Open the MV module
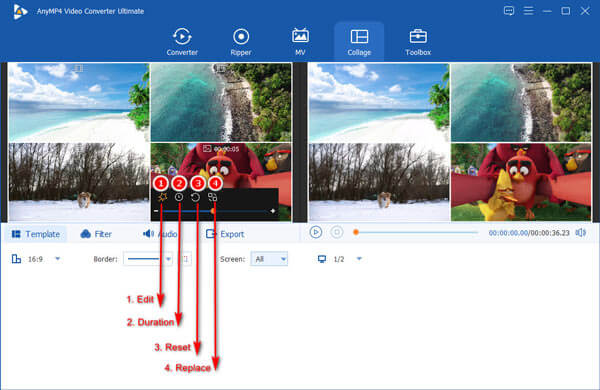 tap(300, 42)
